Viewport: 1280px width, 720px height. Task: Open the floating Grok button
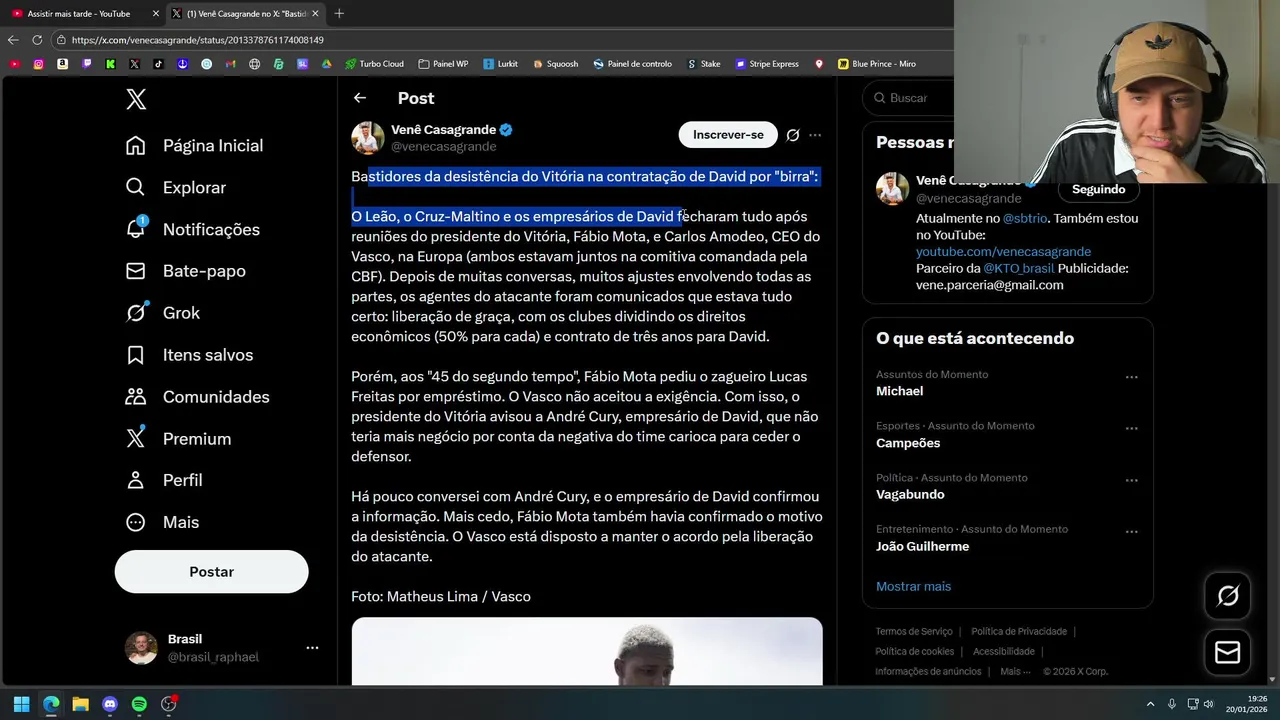pos(1227,597)
